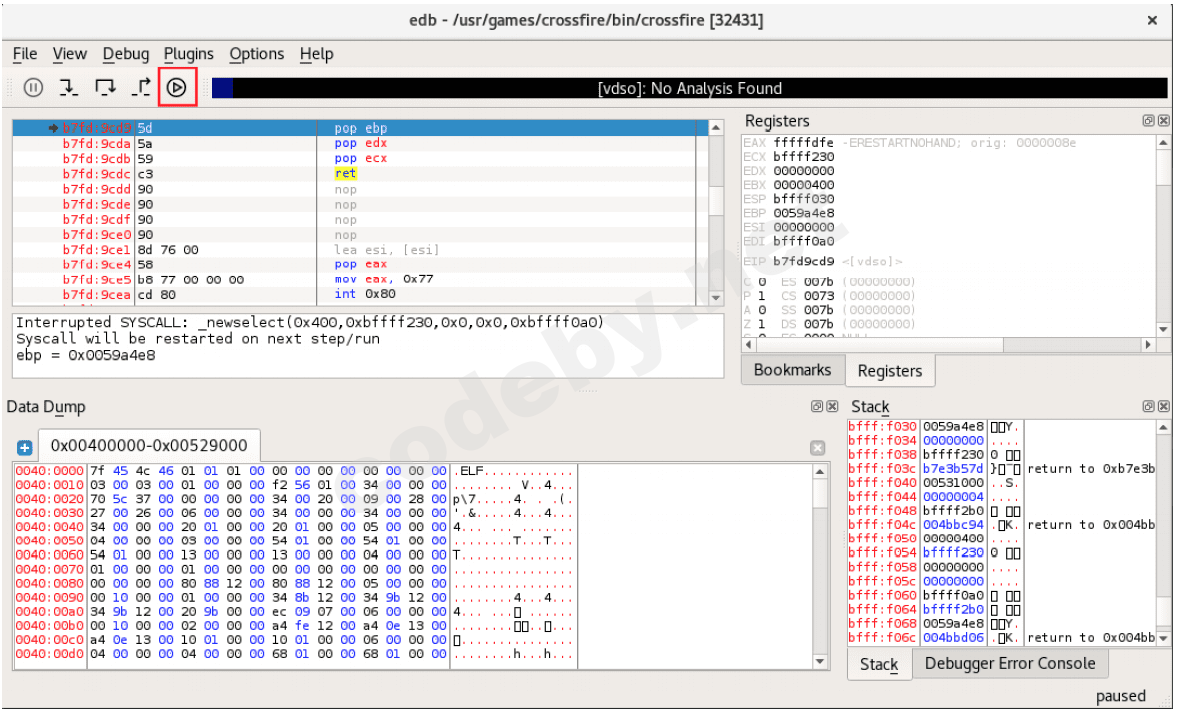The height and width of the screenshot is (712, 1177).
Task: Click the Step Over toolbar icon
Action: point(105,88)
